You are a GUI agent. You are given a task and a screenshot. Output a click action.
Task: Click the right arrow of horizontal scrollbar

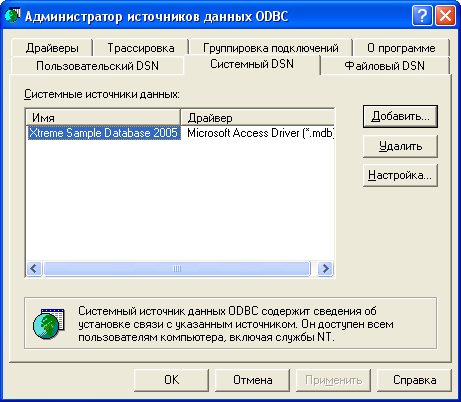pos(325,268)
